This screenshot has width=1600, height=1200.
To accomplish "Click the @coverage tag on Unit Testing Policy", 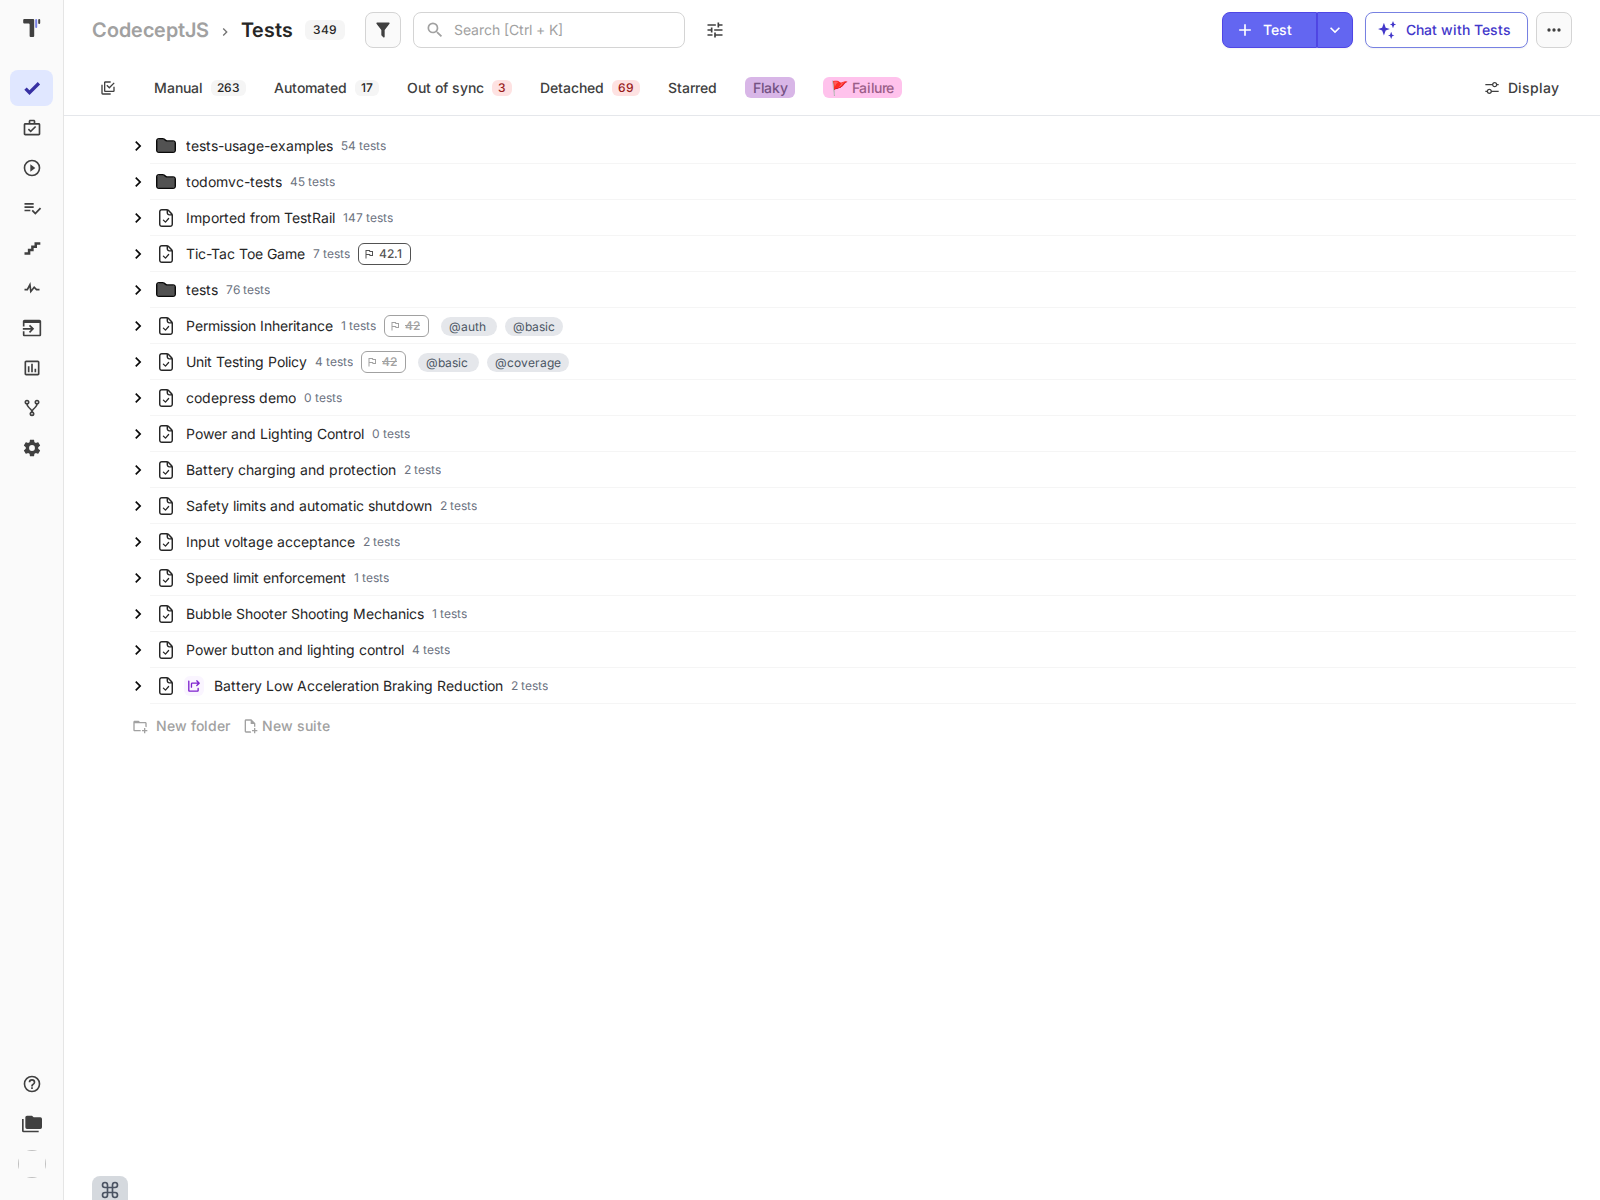I will coord(528,363).
